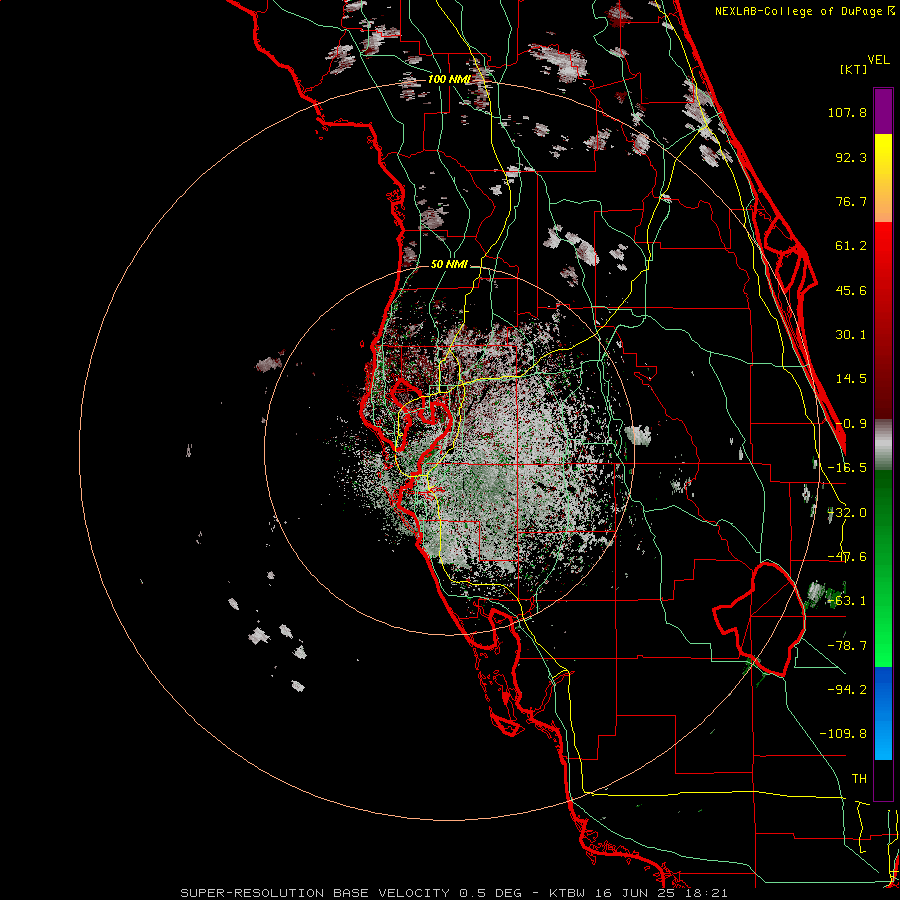Click the [KT] units label

(x=853, y=69)
